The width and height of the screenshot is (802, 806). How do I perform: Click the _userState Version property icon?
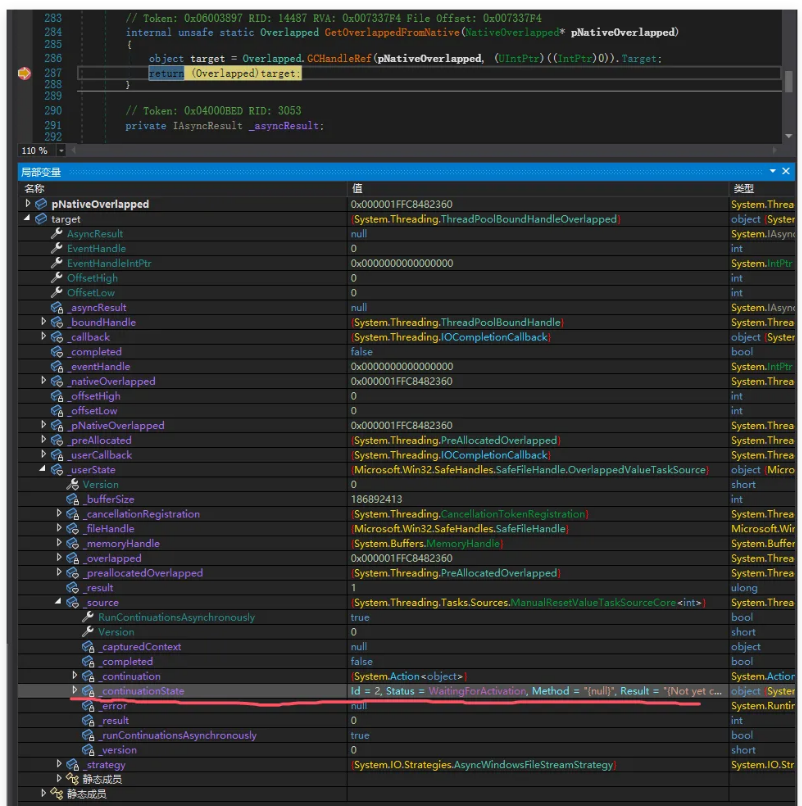(72, 484)
